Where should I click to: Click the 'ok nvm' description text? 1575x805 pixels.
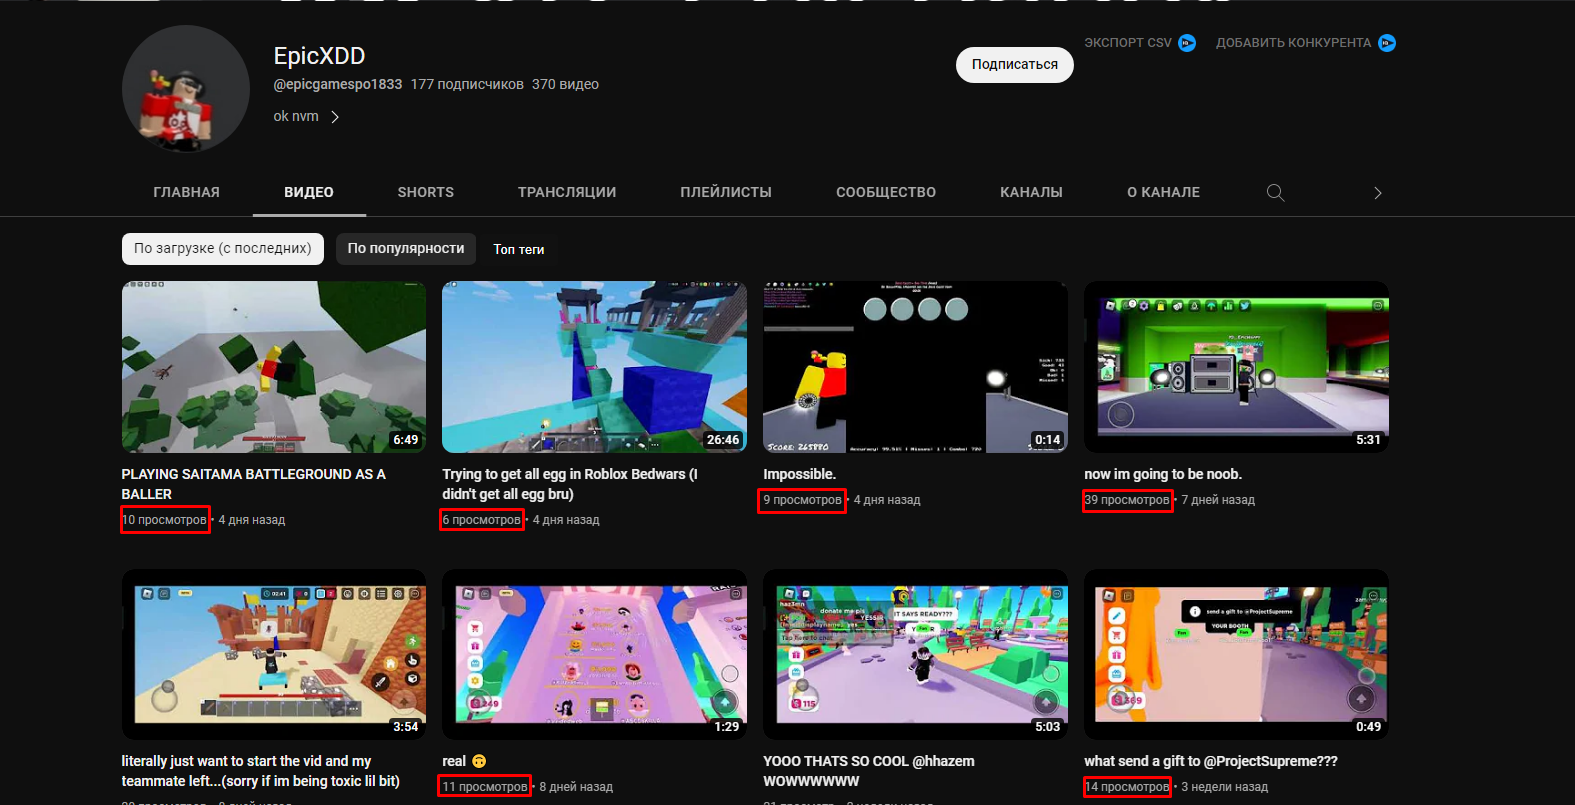296,116
